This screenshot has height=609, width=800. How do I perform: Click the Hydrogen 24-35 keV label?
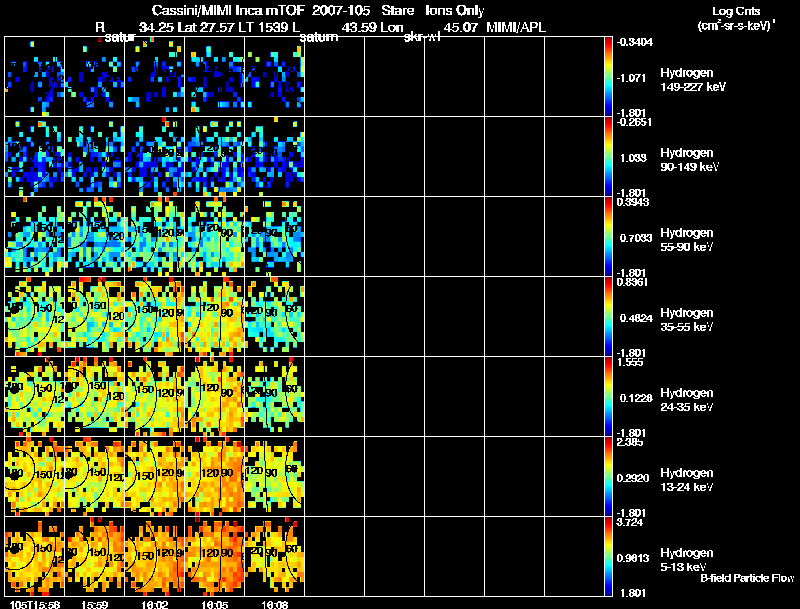(686, 399)
